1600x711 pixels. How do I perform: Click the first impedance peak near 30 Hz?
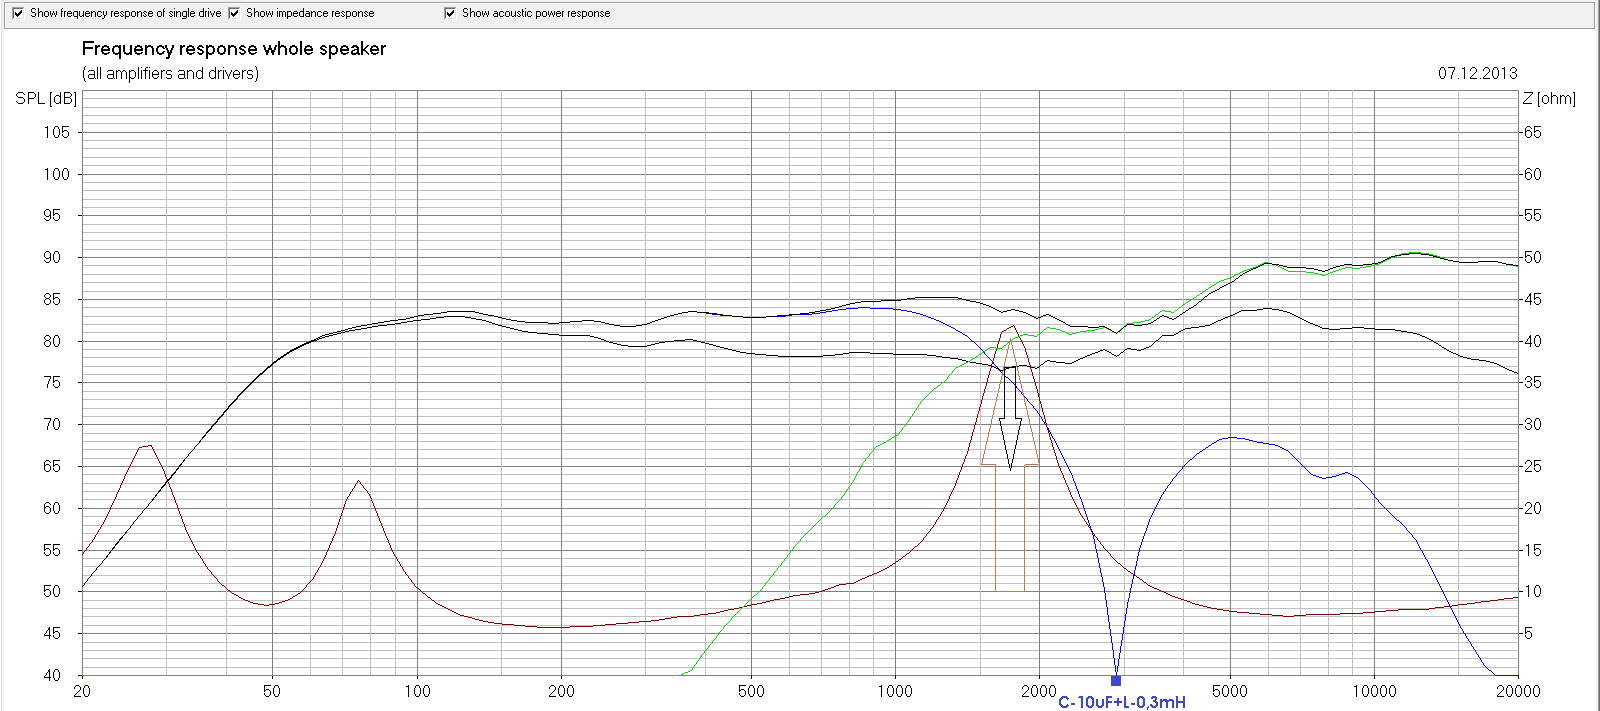click(x=147, y=446)
